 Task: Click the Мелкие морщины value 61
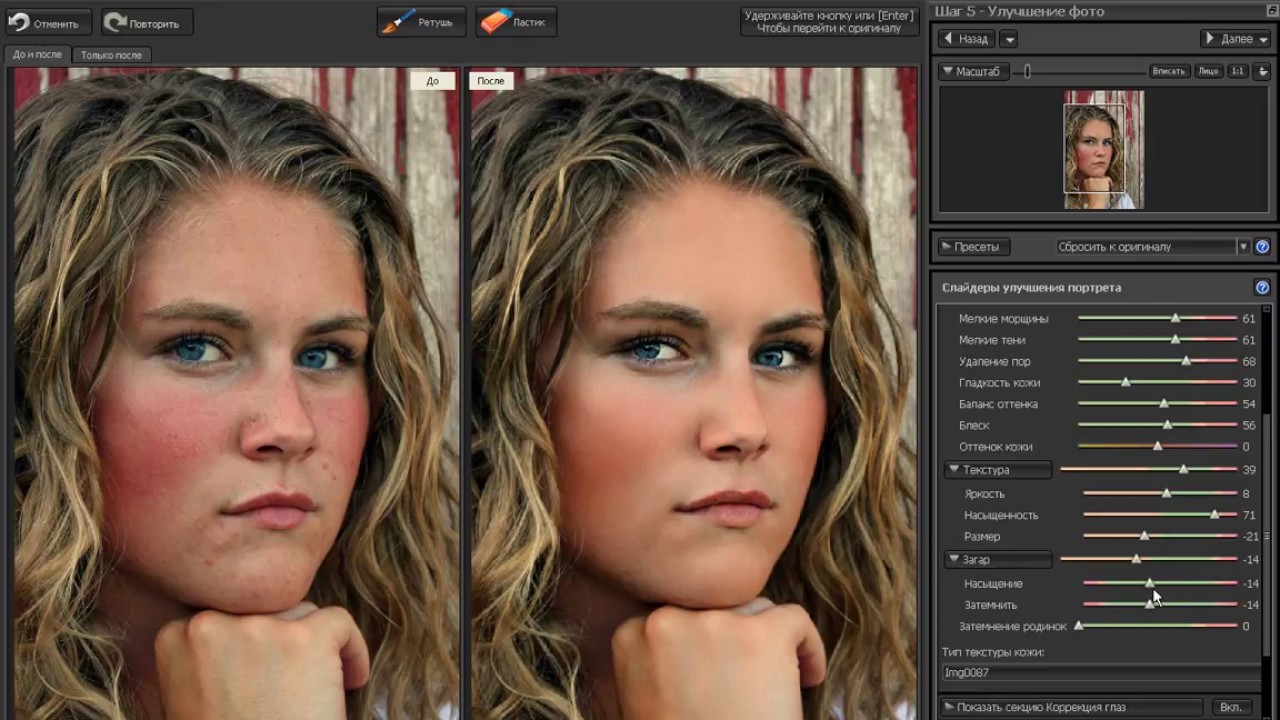click(1248, 318)
